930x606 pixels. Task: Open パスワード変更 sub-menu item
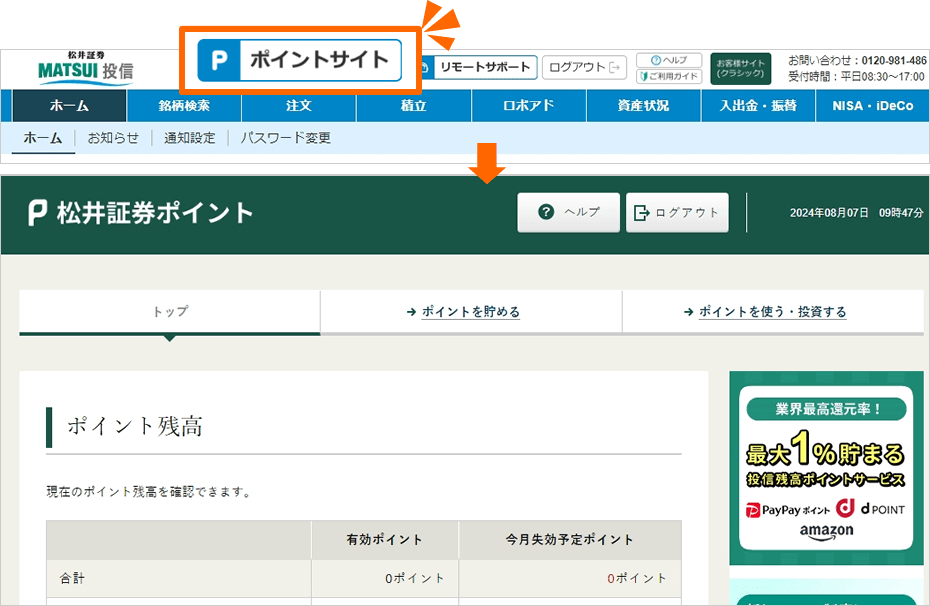tap(285, 138)
